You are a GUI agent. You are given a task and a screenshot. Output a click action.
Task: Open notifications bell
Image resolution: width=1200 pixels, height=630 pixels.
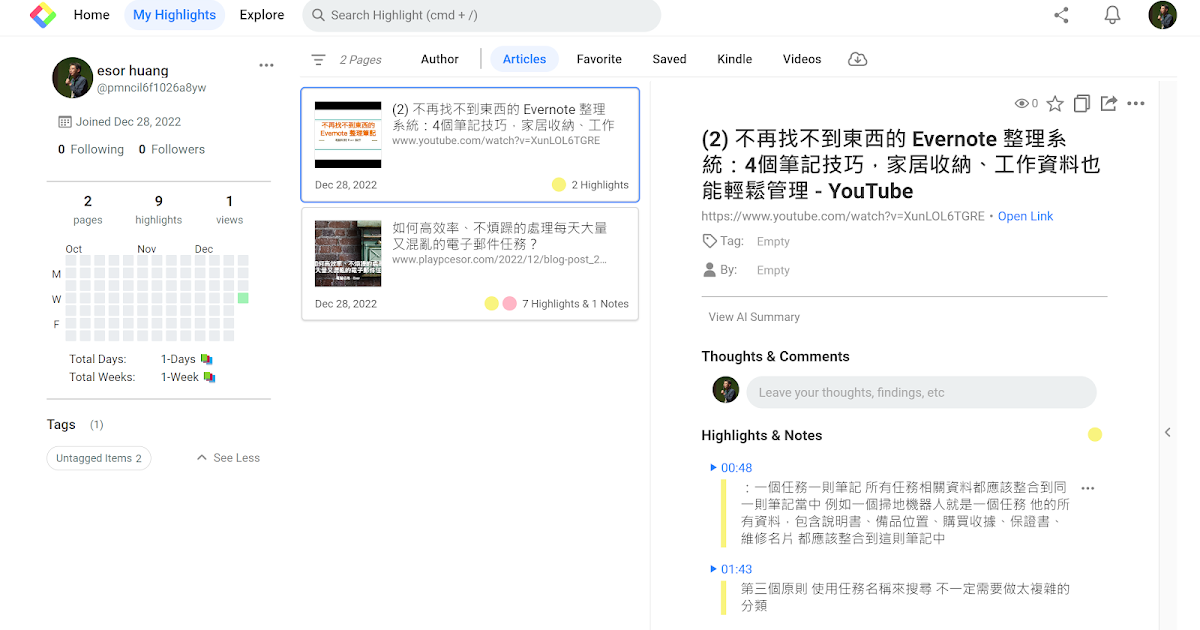(x=1112, y=15)
